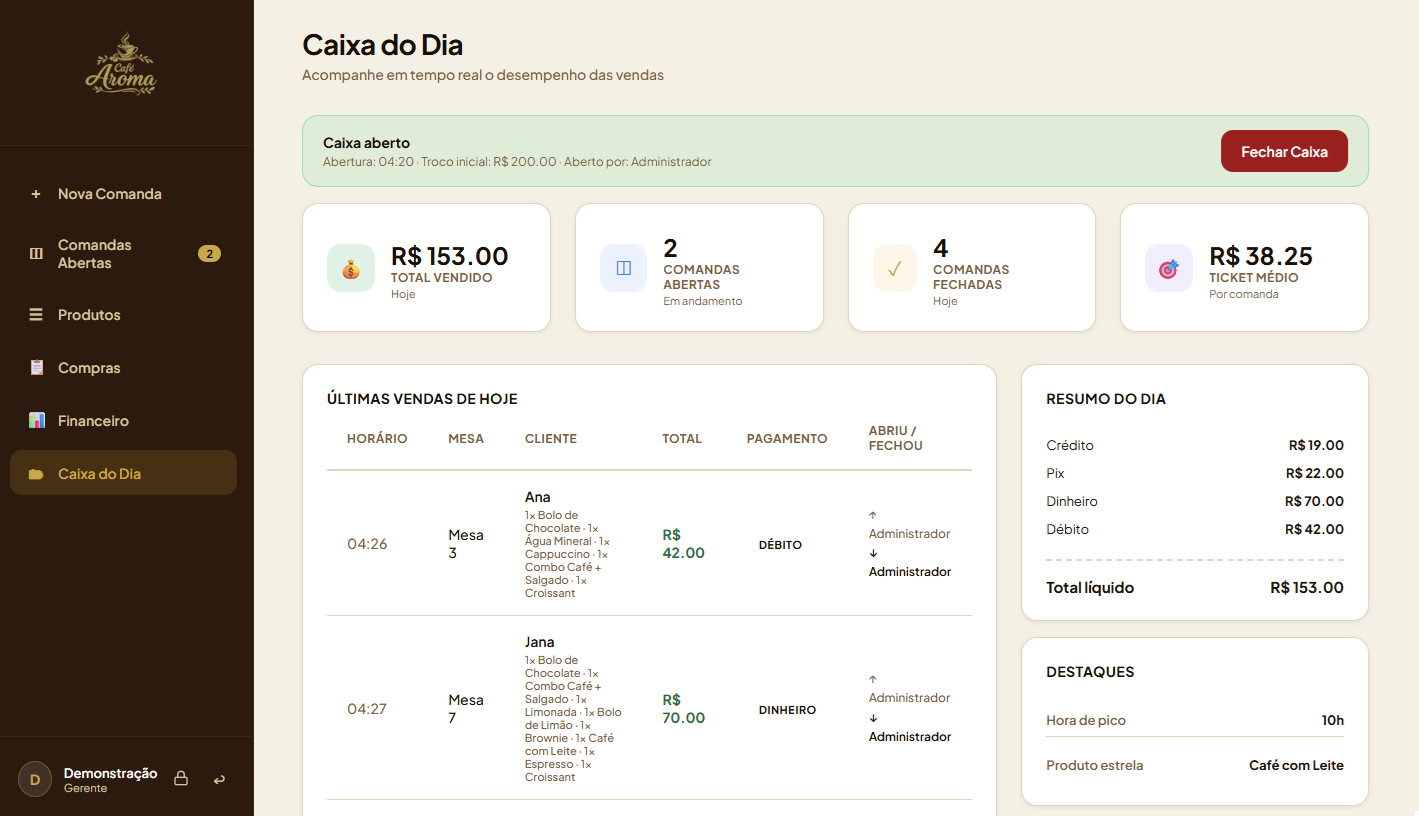Click the Mesa 3 cell

point(466,544)
